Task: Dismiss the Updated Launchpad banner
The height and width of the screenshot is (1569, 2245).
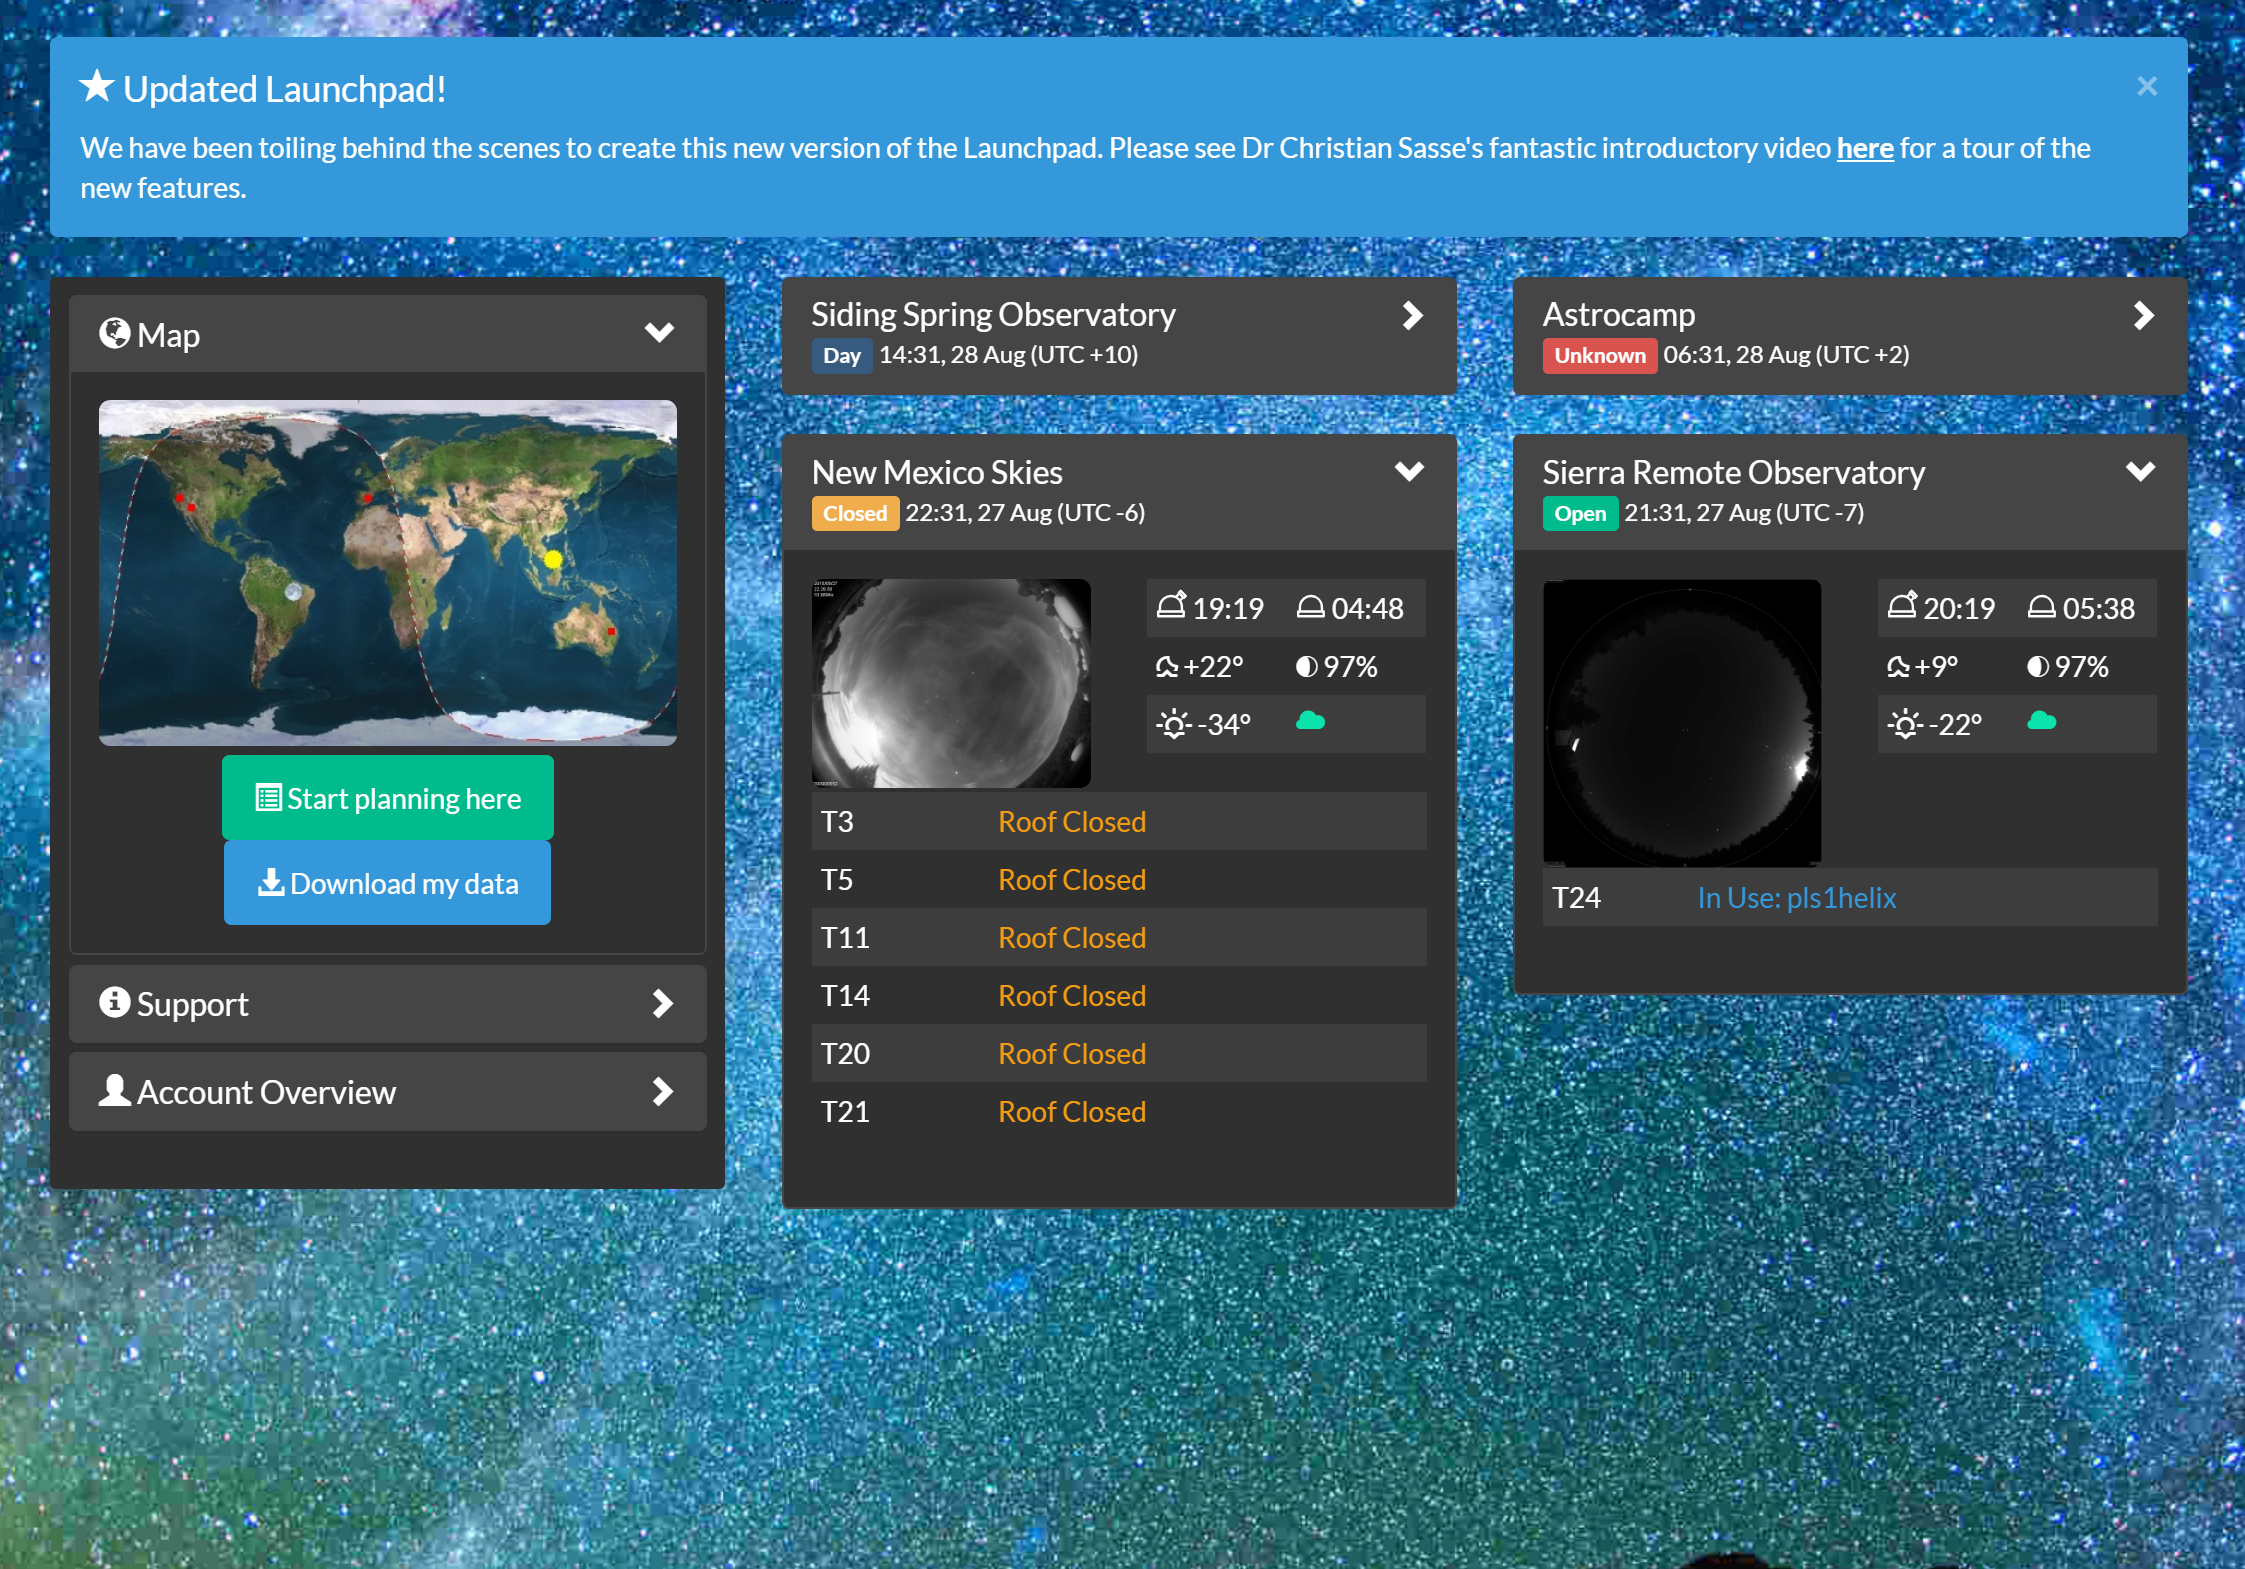Action: coord(2146,87)
